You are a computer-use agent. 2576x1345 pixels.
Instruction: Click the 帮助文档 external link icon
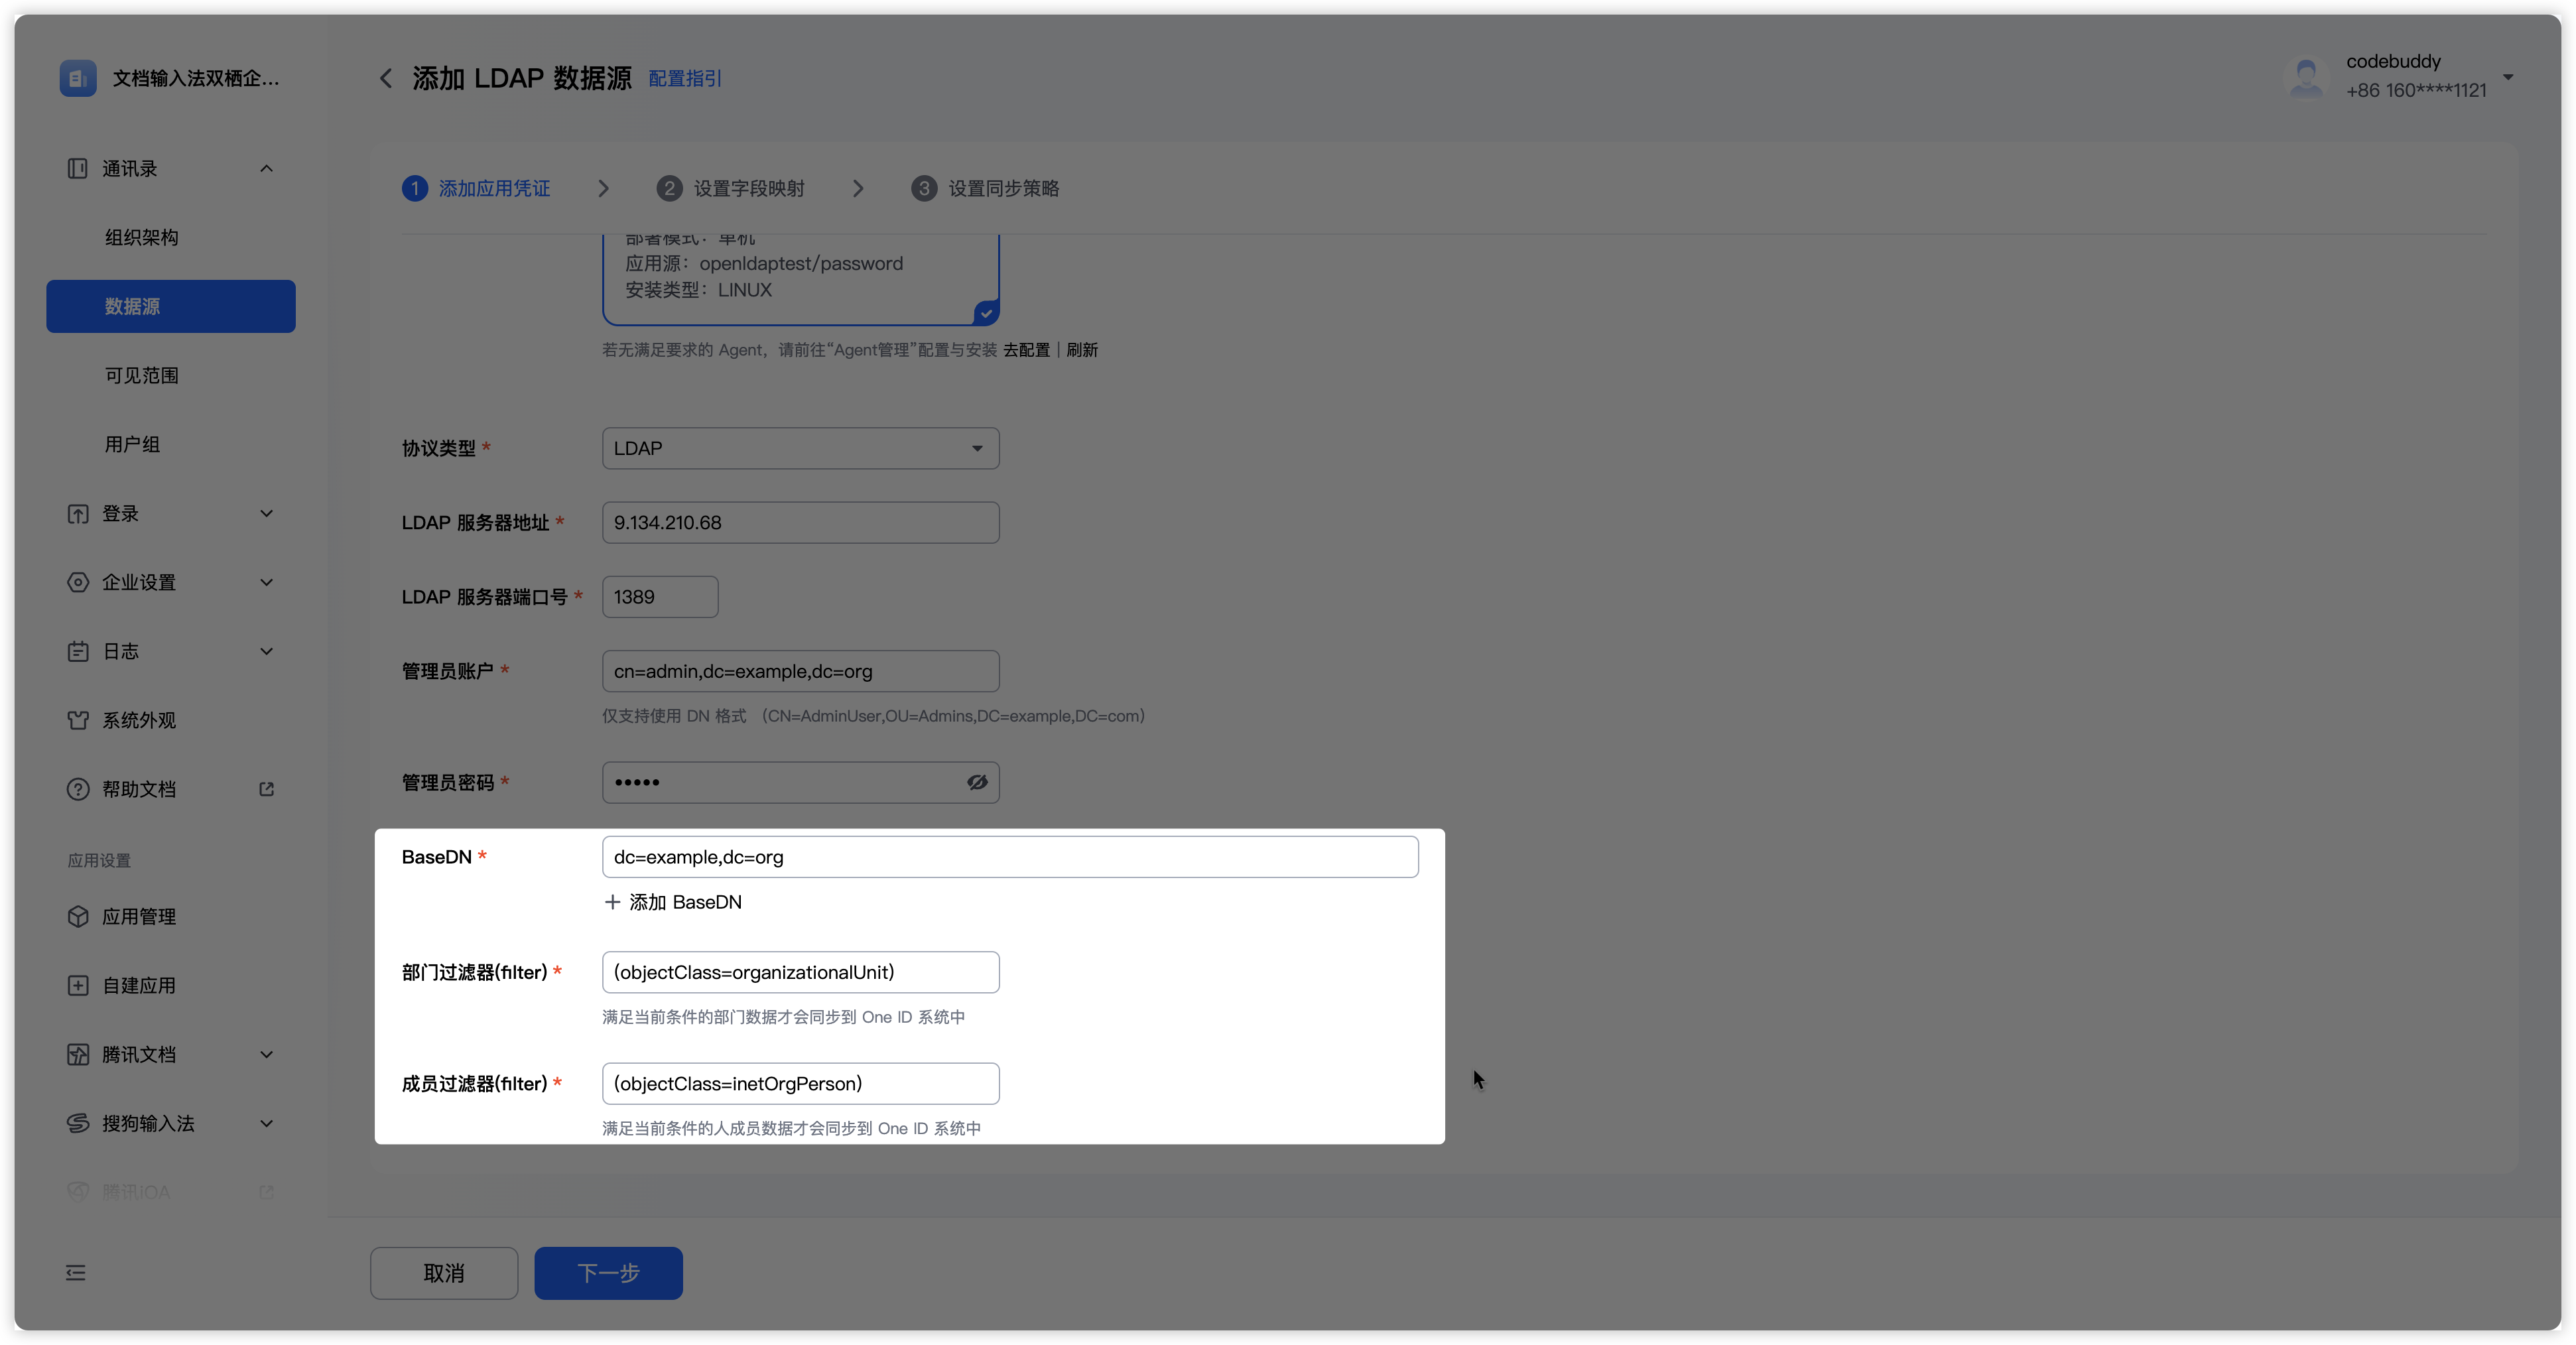pyautogui.click(x=266, y=789)
